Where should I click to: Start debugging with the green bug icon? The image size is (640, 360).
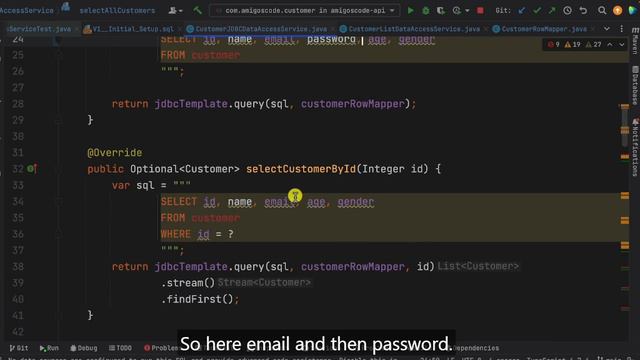(x=426, y=11)
